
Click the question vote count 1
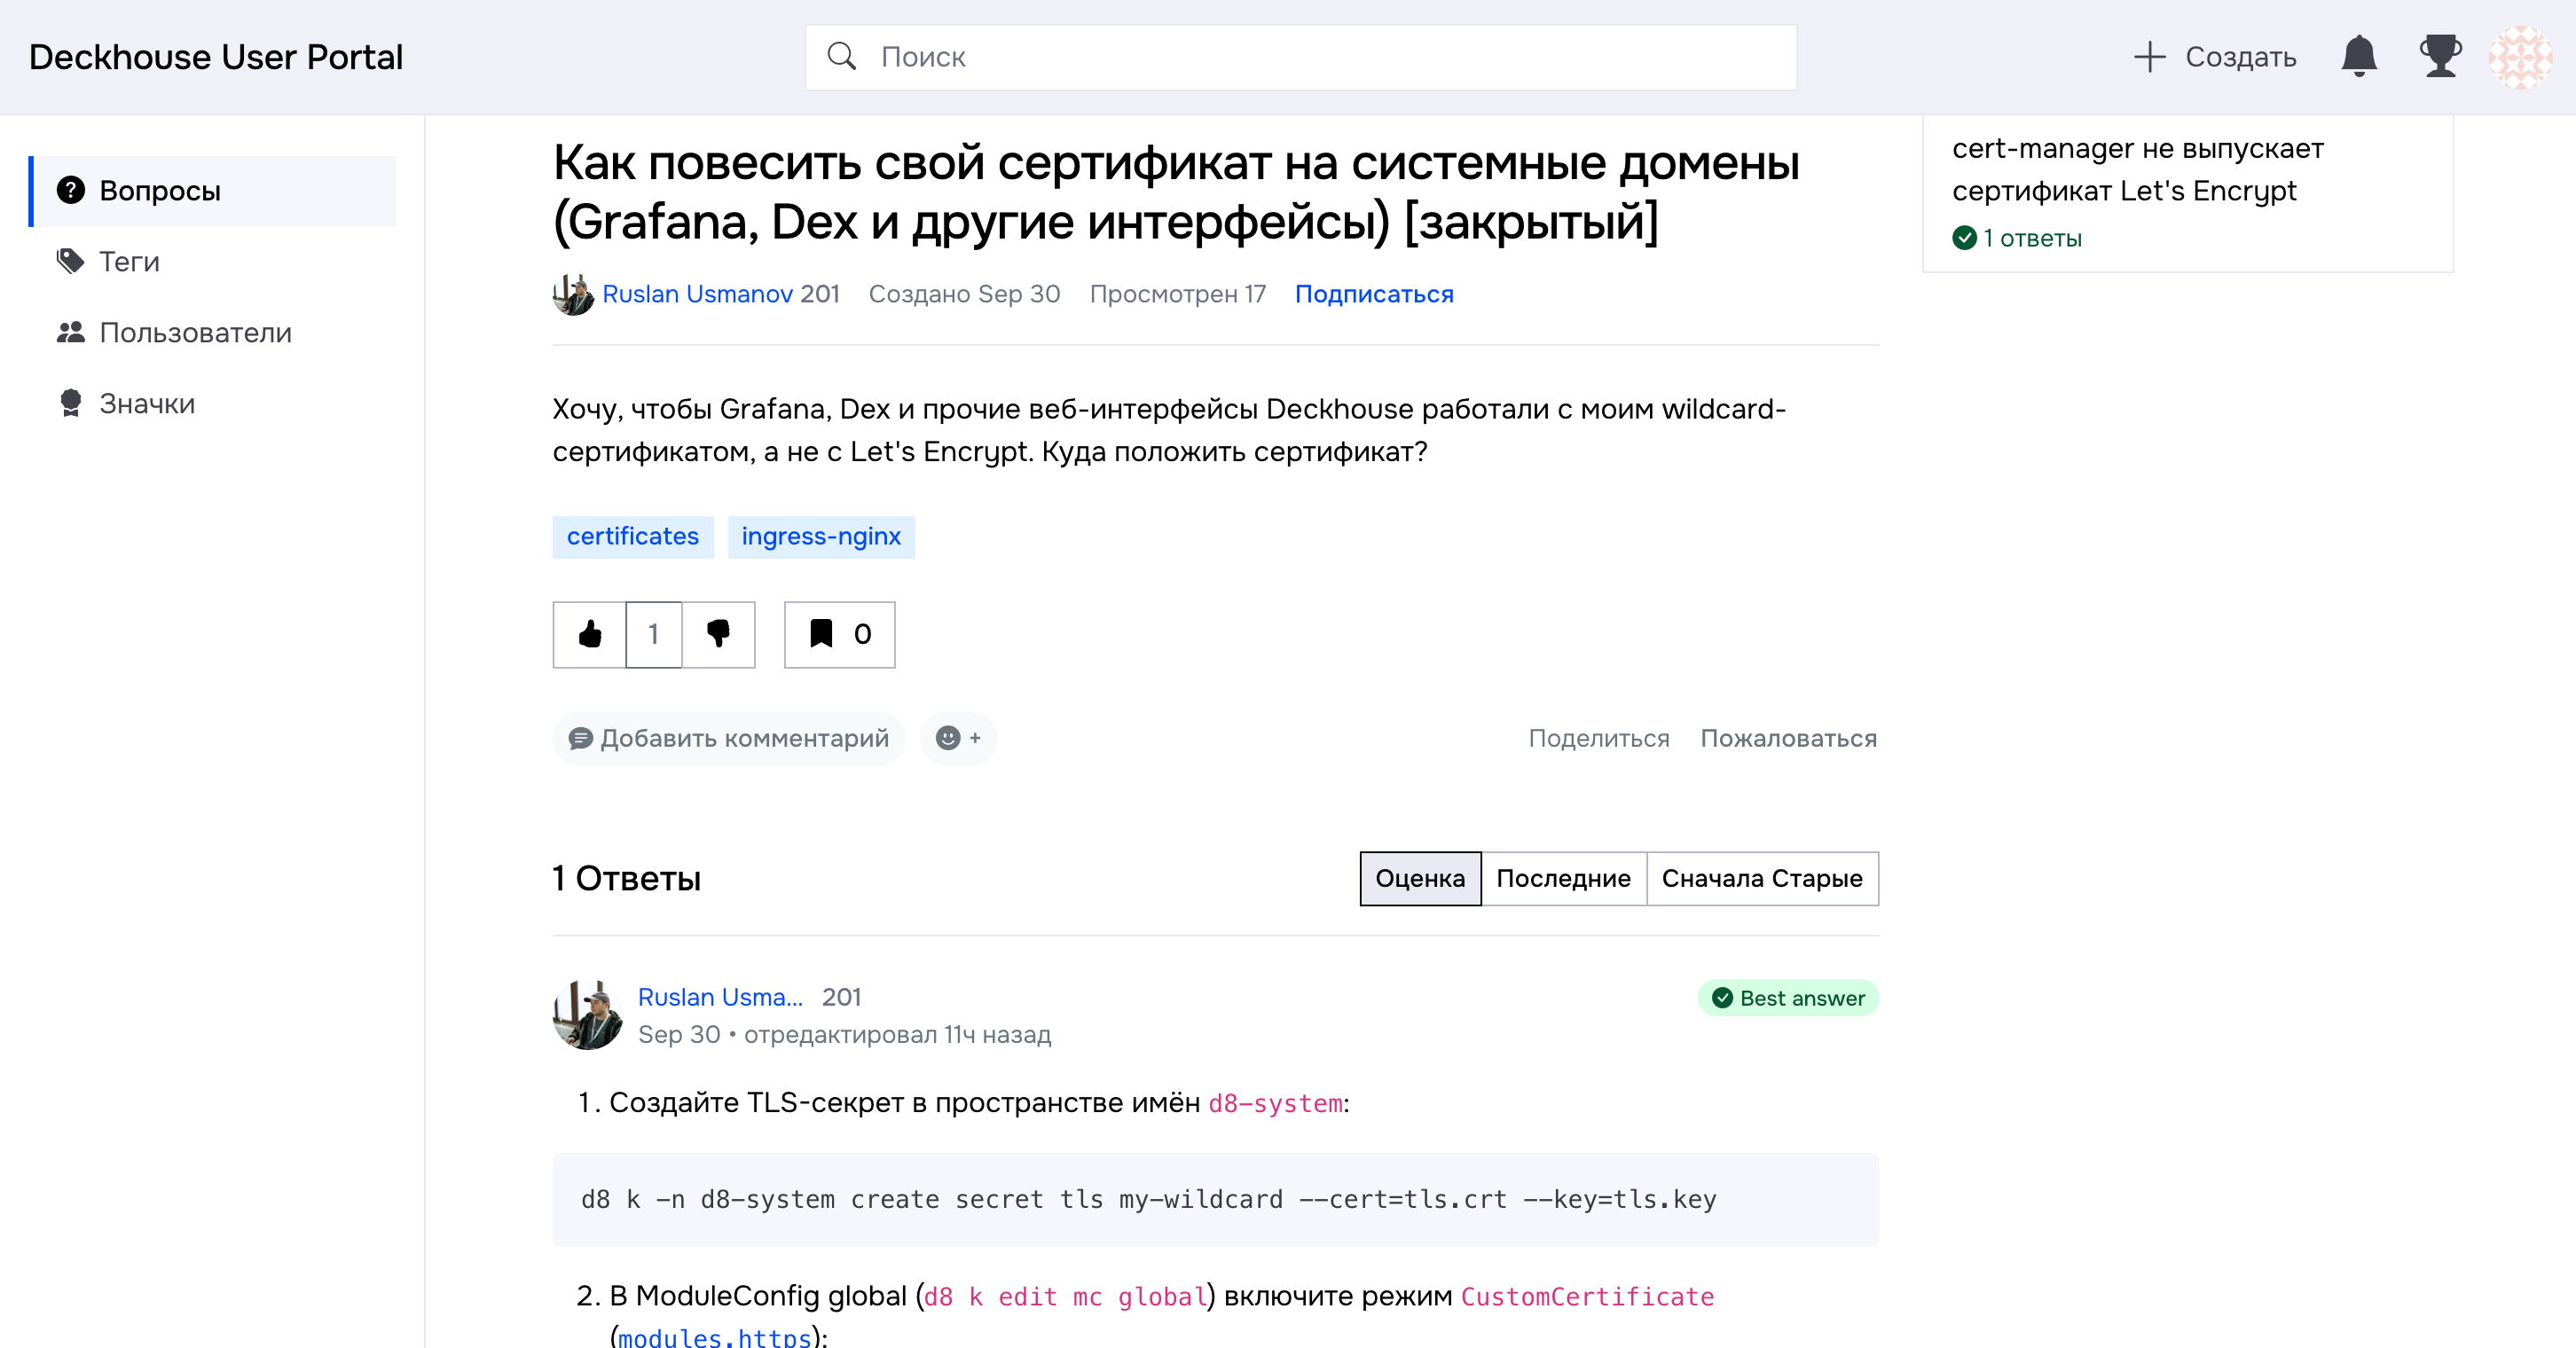[x=654, y=634]
